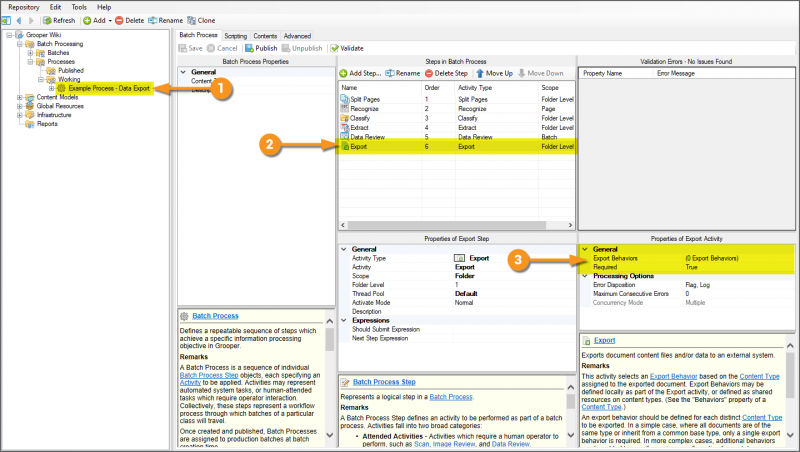Follow the Image Review hyperlink
800x452 pixels.
[455, 444]
